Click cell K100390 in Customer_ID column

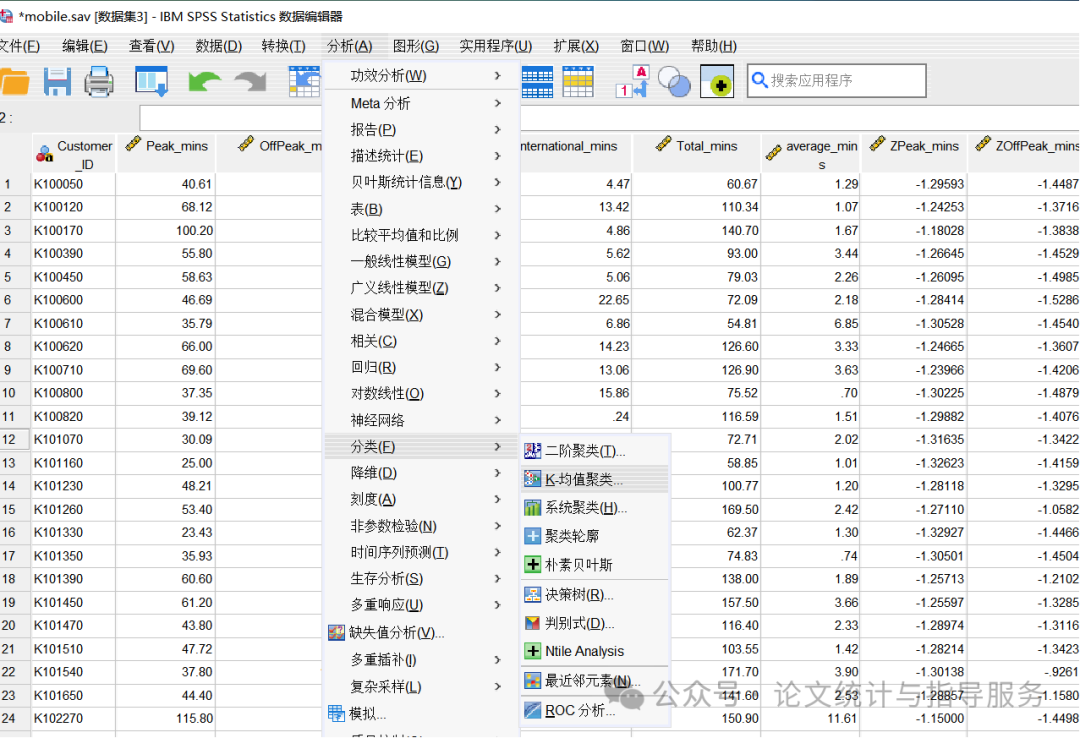[x=73, y=254]
